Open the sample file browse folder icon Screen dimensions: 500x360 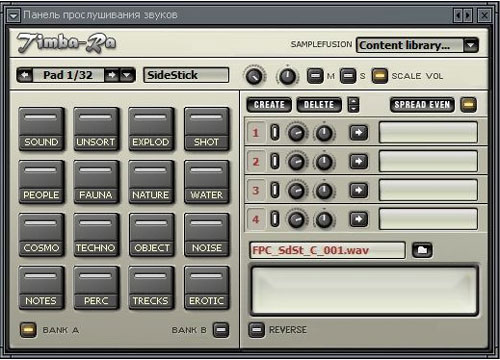tap(422, 250)
